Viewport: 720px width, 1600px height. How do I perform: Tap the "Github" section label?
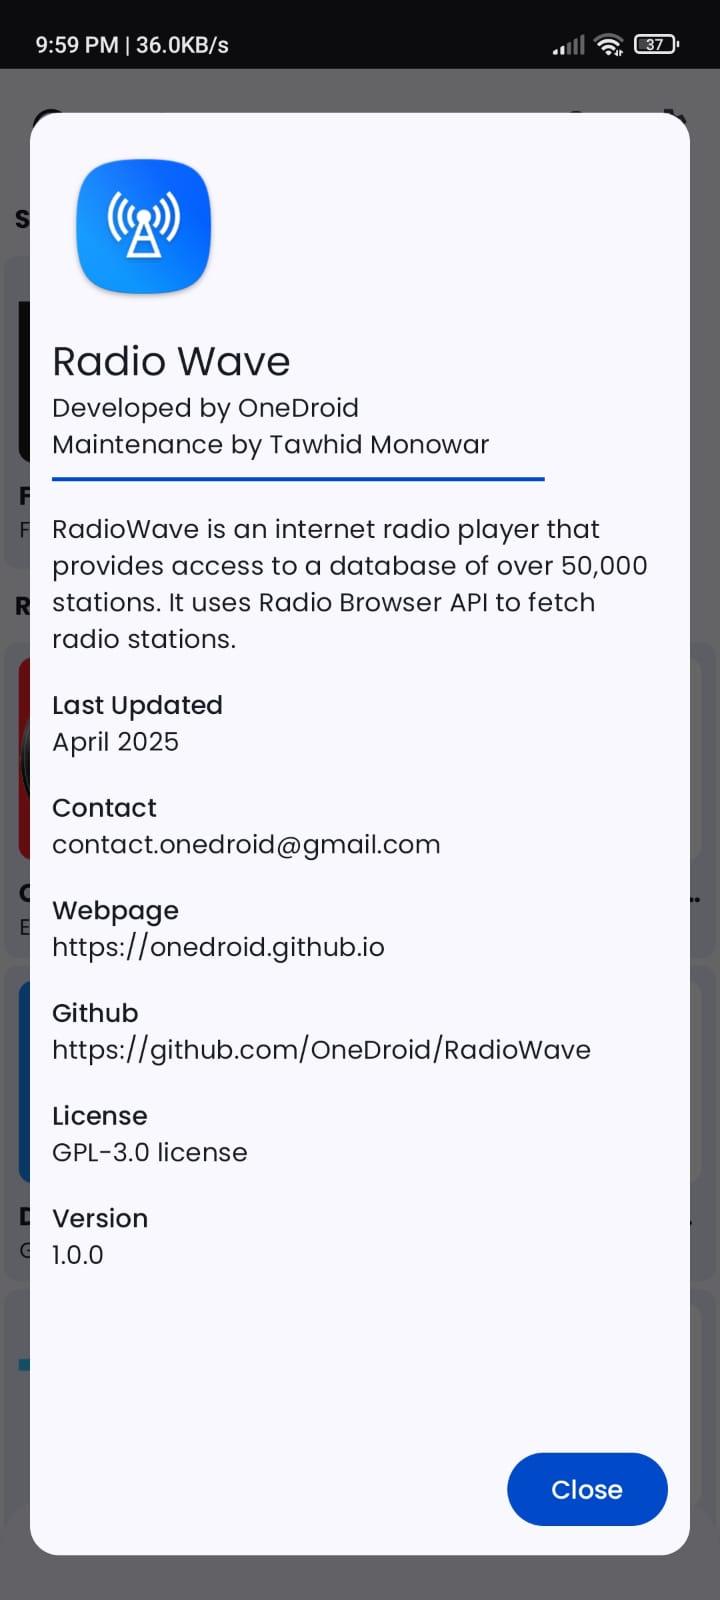pos(95,1013)
